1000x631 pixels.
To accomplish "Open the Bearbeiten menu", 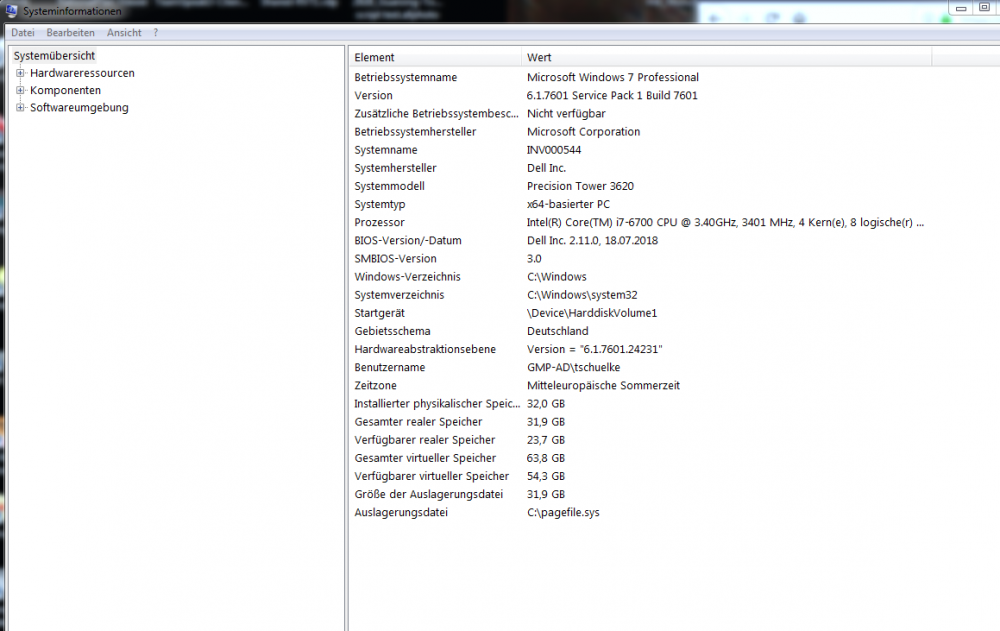I will (70, 32).
